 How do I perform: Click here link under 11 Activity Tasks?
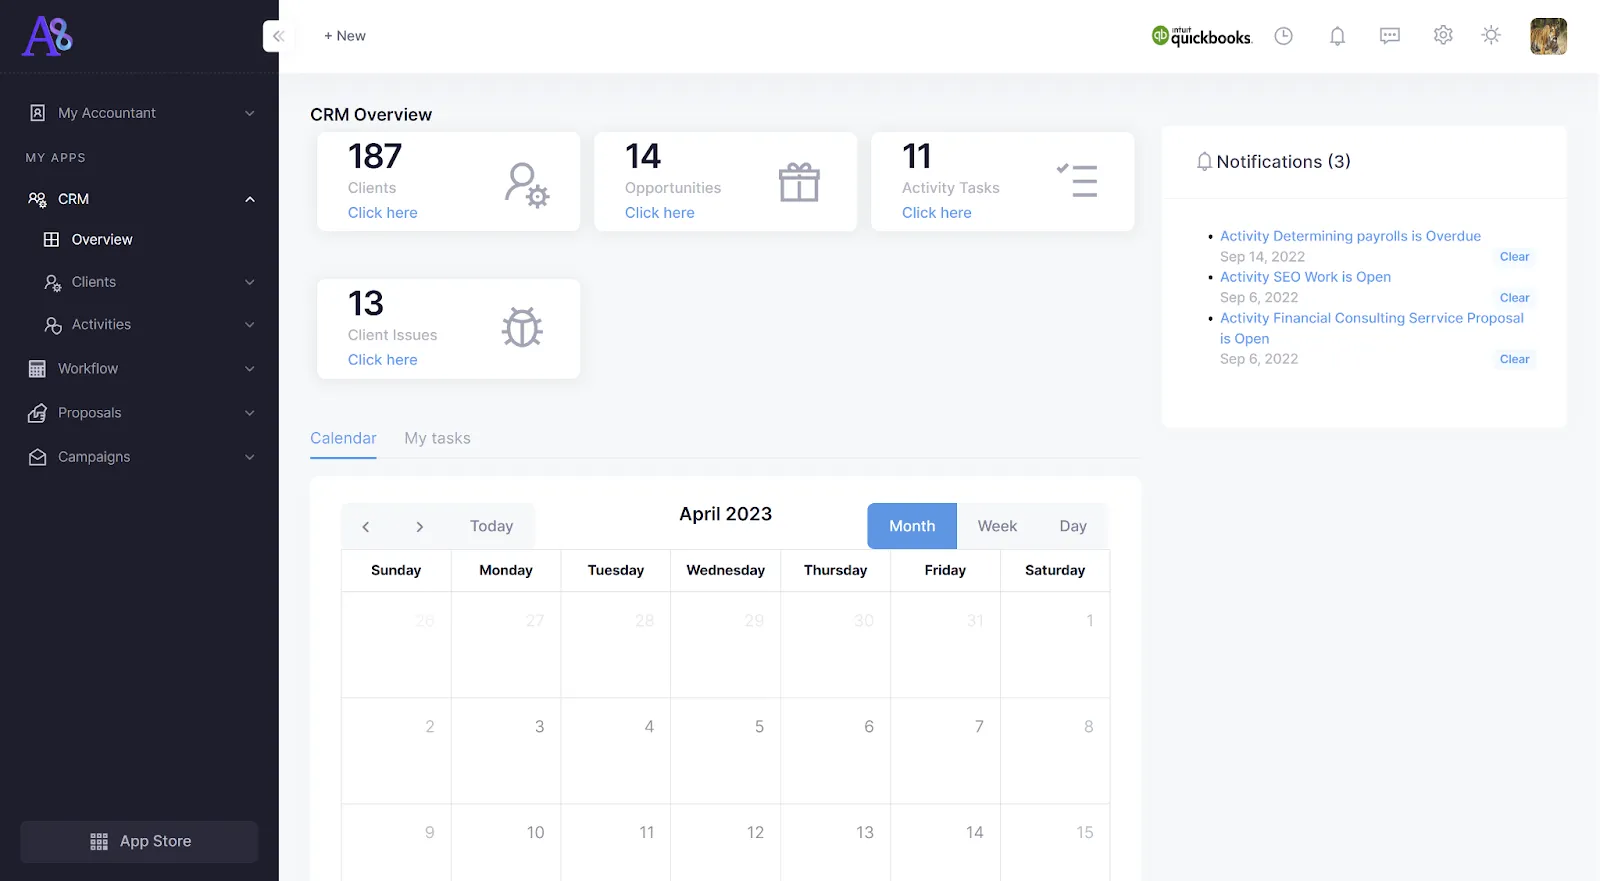(x=937, y=213)
